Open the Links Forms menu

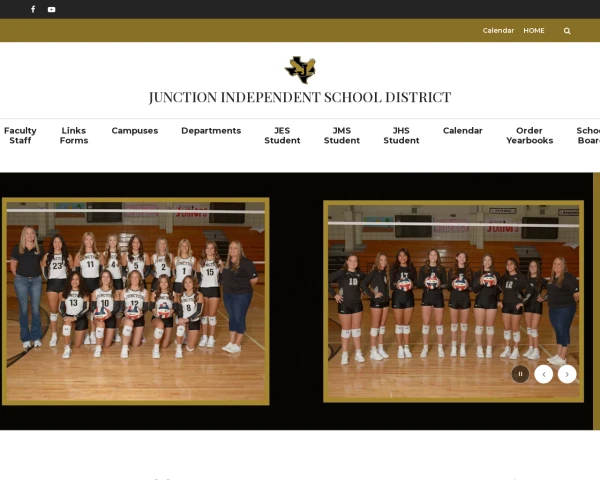pyautogui.click(x=74, y=136)
